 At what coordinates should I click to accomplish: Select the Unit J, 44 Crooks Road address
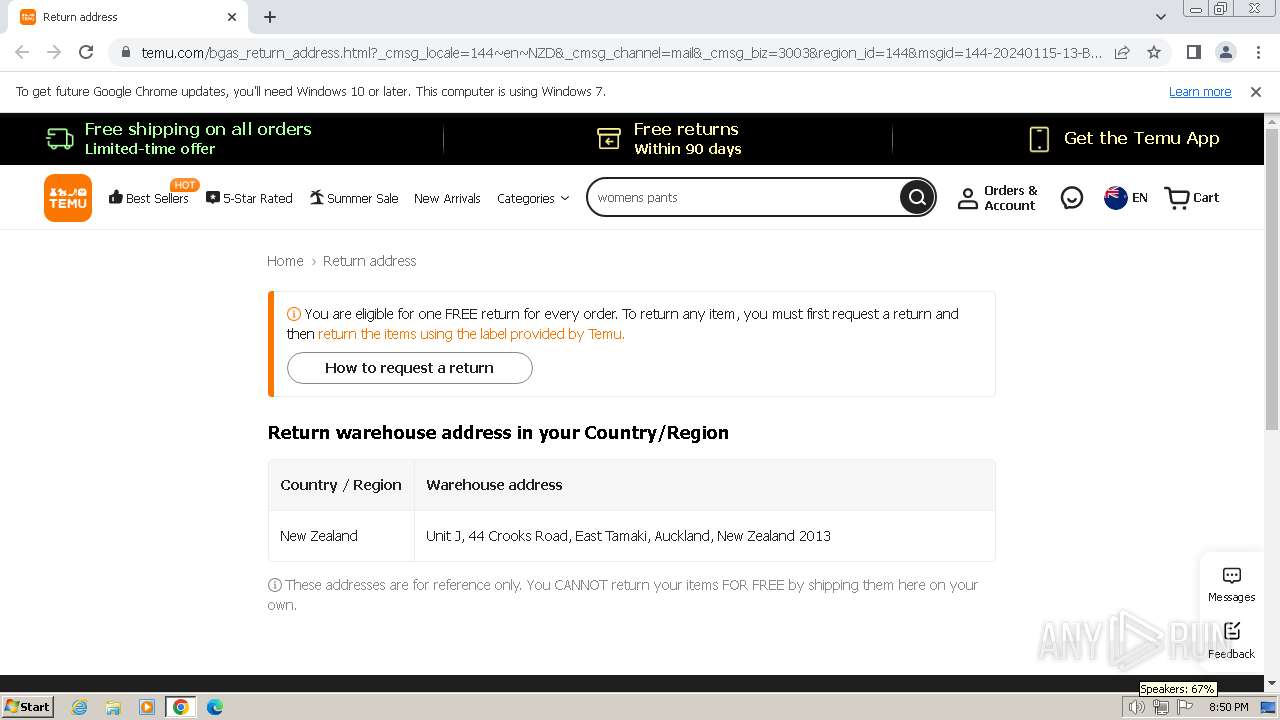[x=628, y=536]
